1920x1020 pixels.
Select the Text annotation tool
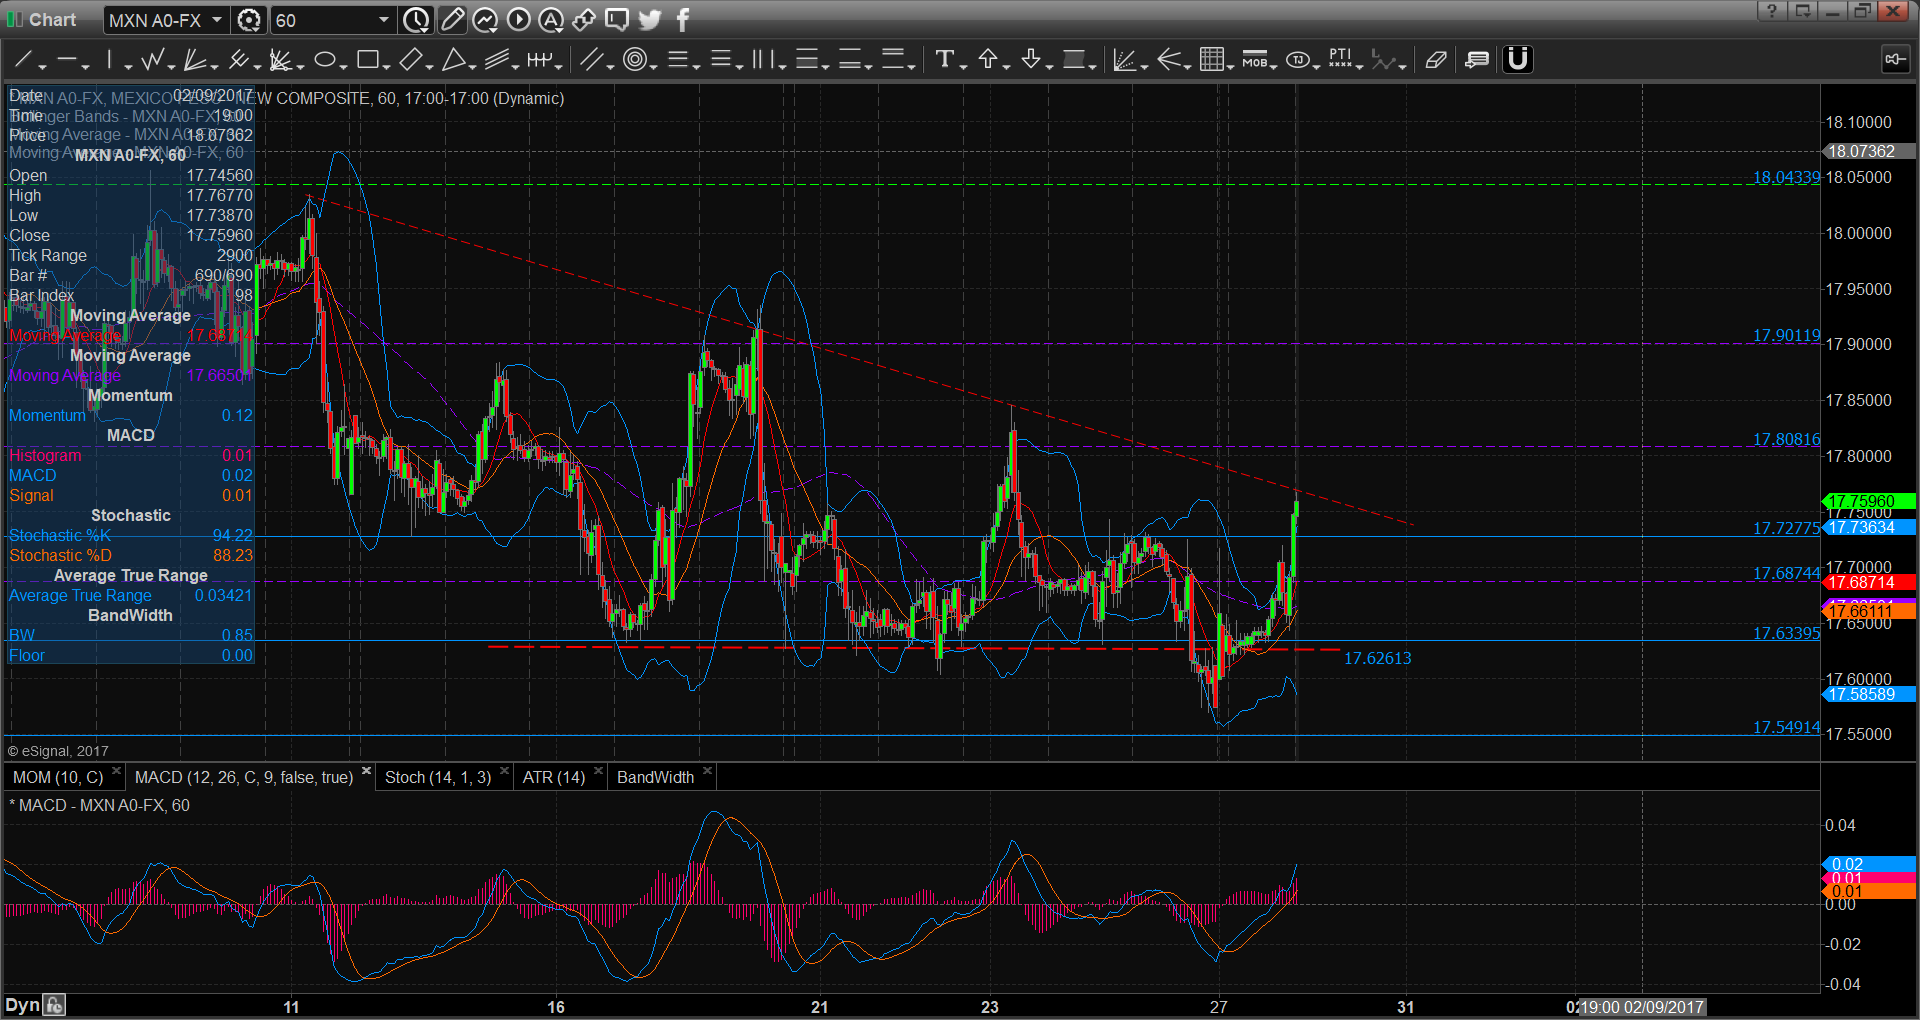click(x=944, y=60)
